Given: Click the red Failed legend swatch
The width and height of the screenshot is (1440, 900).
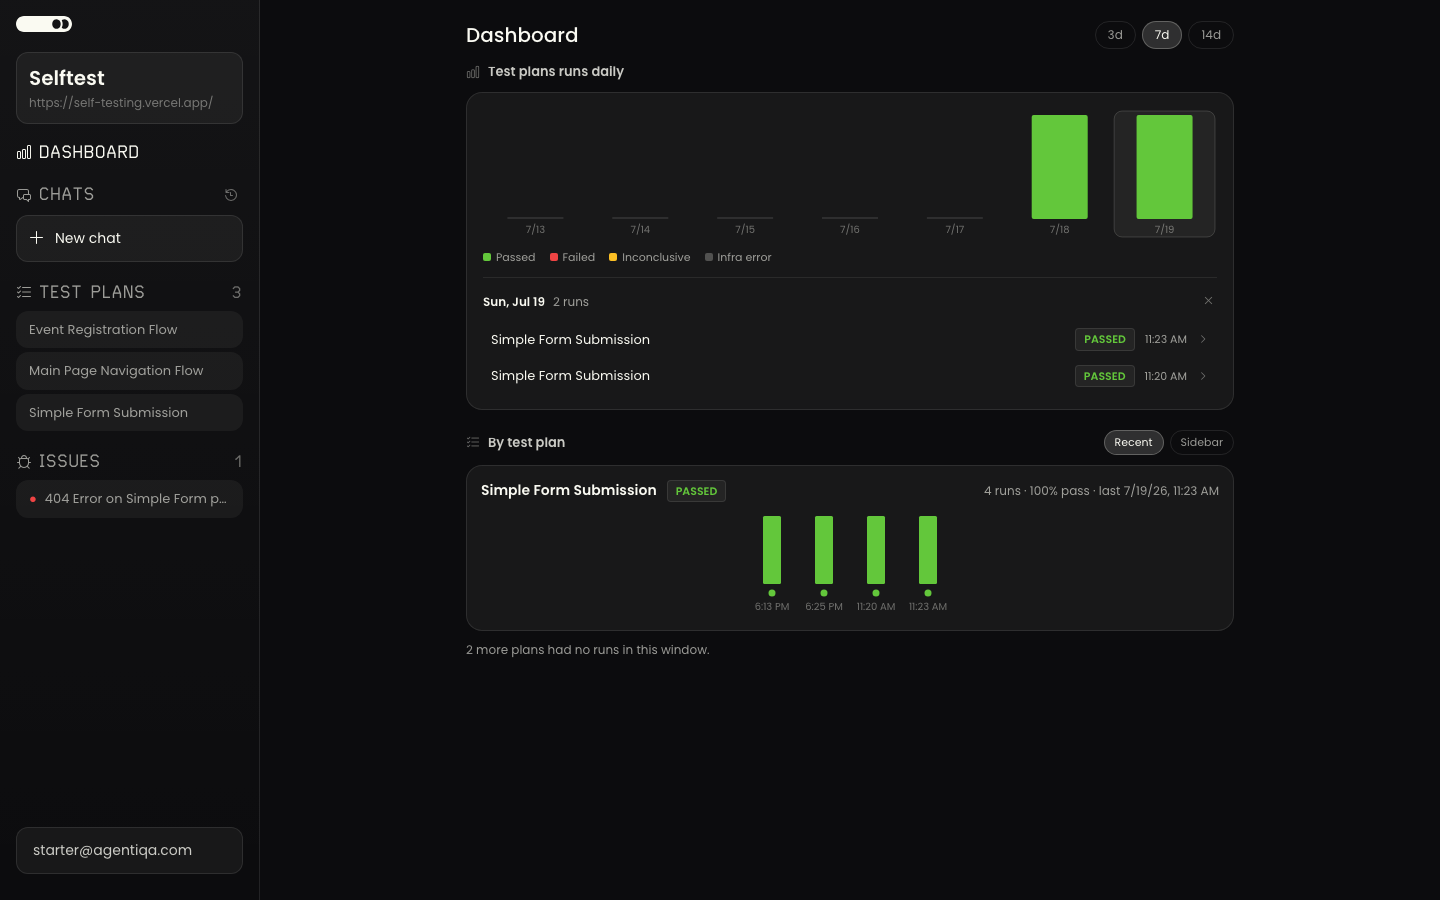Looking at the screenshot, I should click(554, 257).
